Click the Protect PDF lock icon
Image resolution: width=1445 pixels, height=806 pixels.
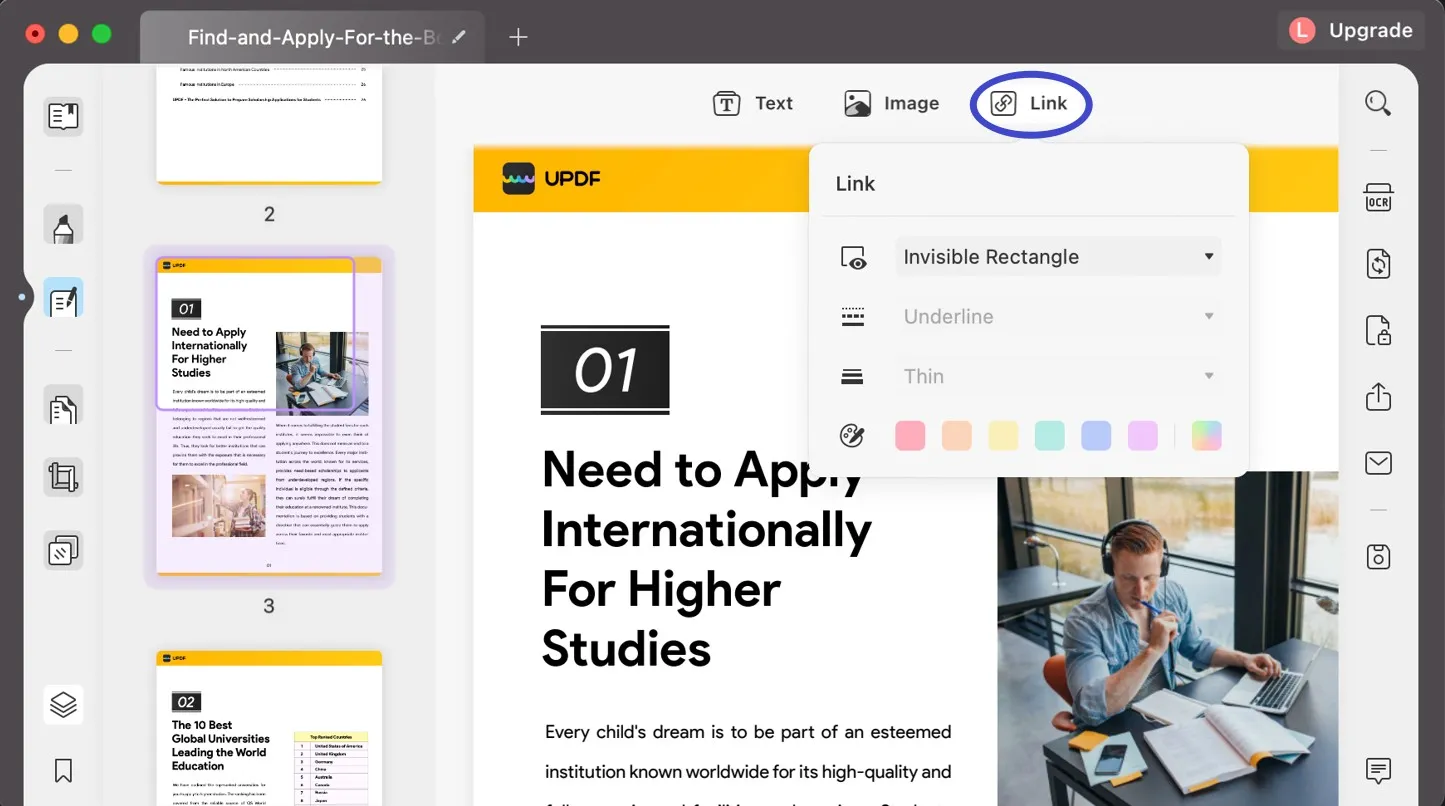click(1378, 330)
